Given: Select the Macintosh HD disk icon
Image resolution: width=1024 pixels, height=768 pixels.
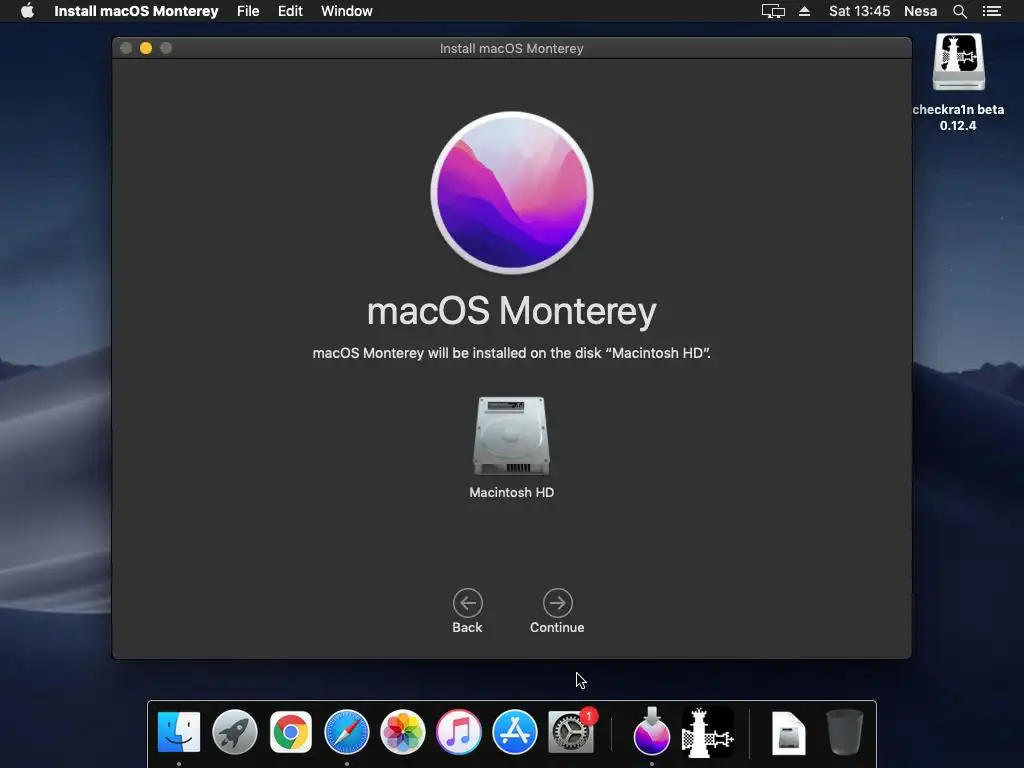Looking at the screenshot, I should pos(511,436).
